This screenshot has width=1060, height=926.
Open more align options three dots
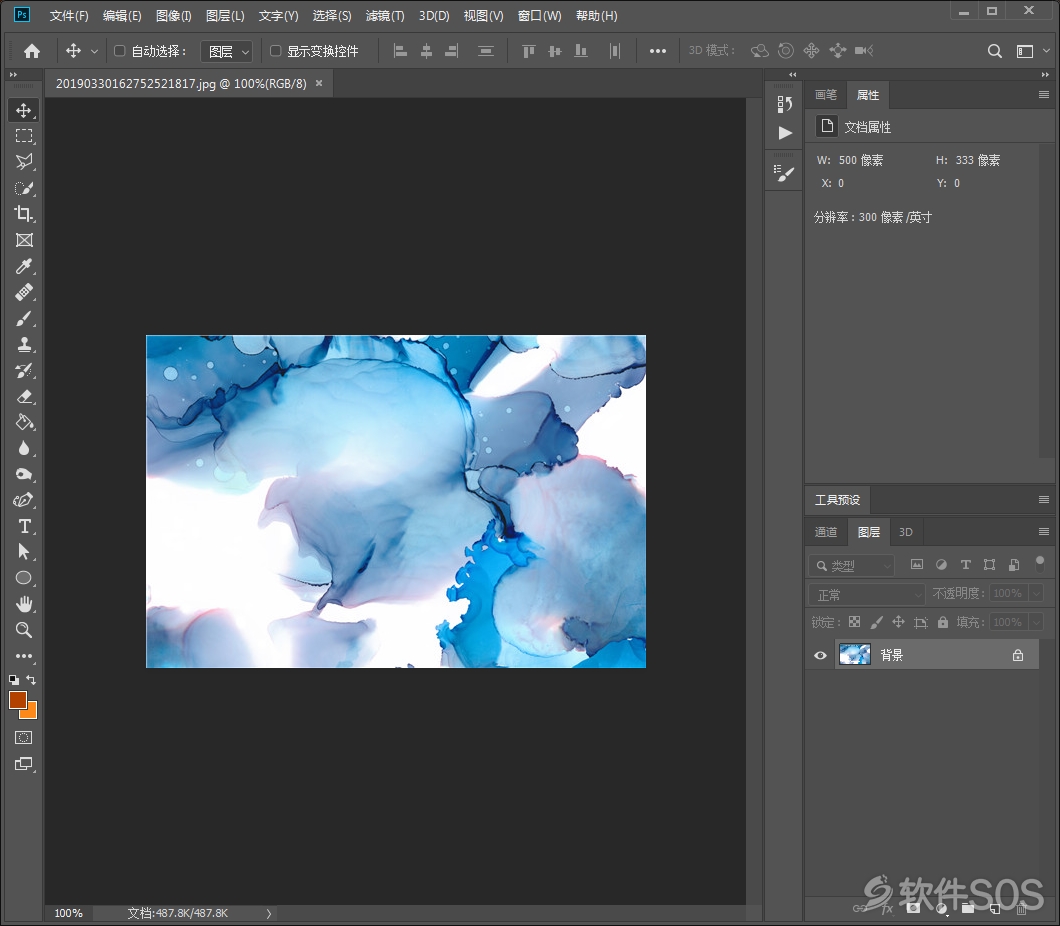click(658, 51)
